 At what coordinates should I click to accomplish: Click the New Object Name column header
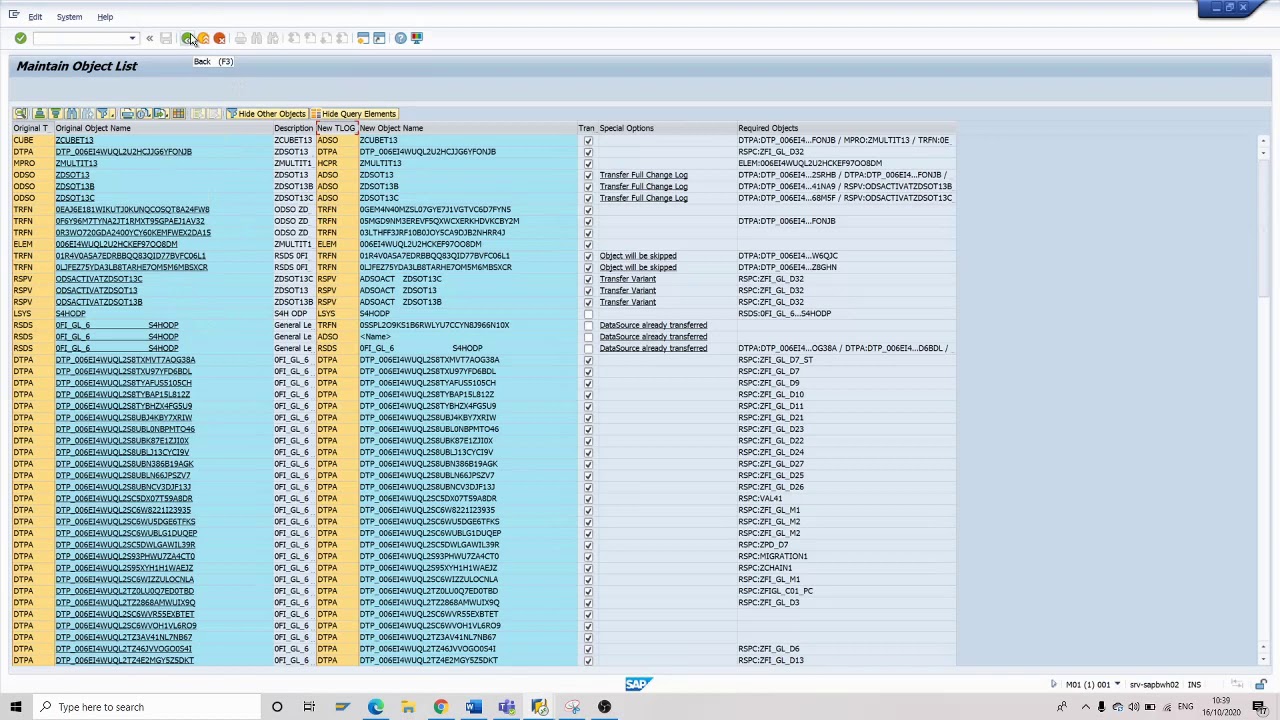tap(467, 128)
